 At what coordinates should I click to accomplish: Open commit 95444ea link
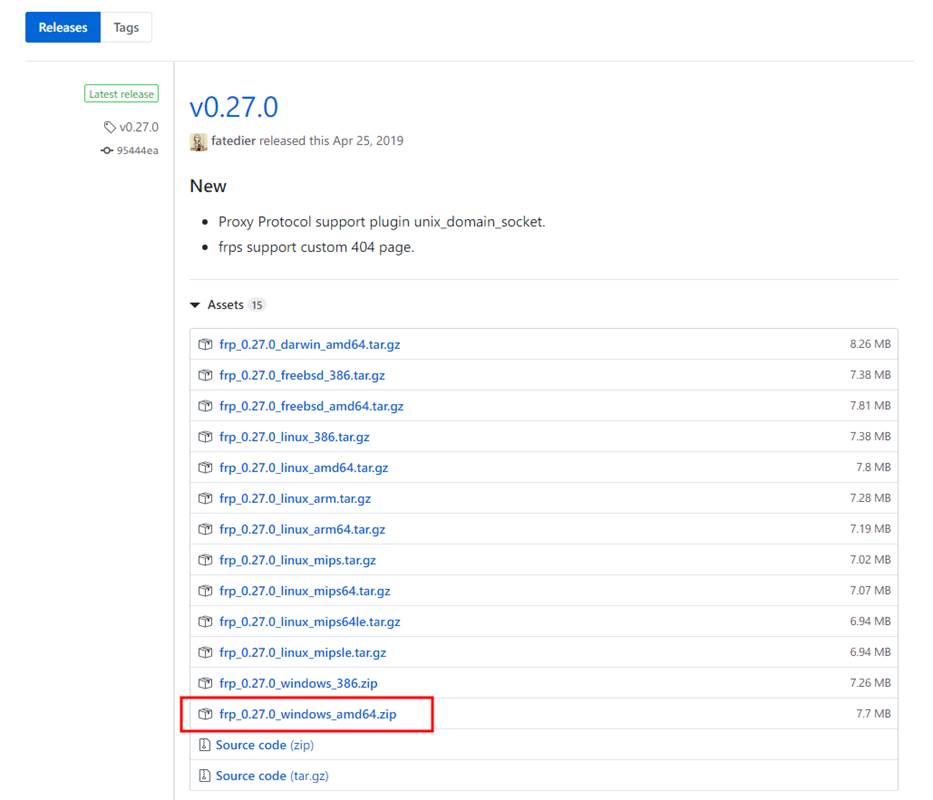pos(137,151)
